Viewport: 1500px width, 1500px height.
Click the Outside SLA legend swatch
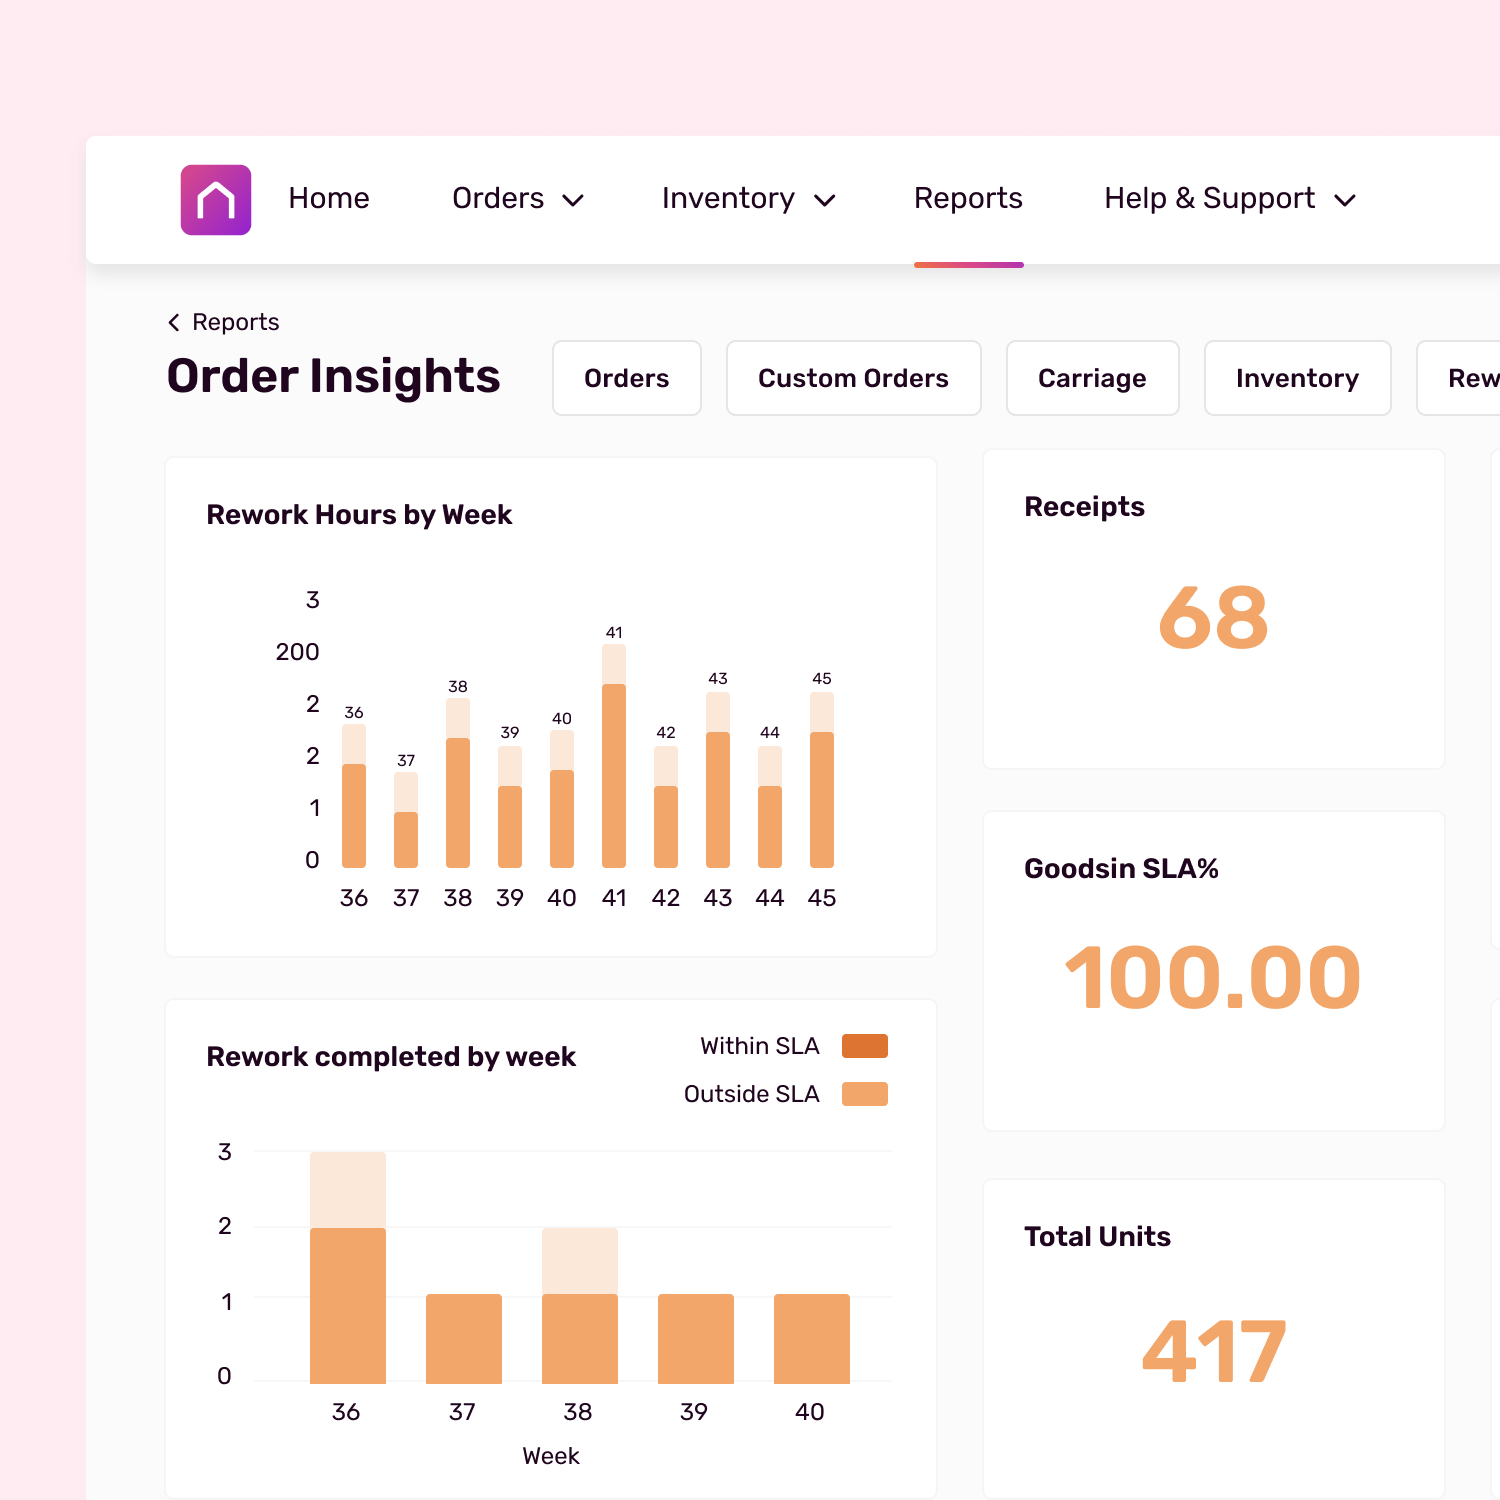(x=865, y=1094)
